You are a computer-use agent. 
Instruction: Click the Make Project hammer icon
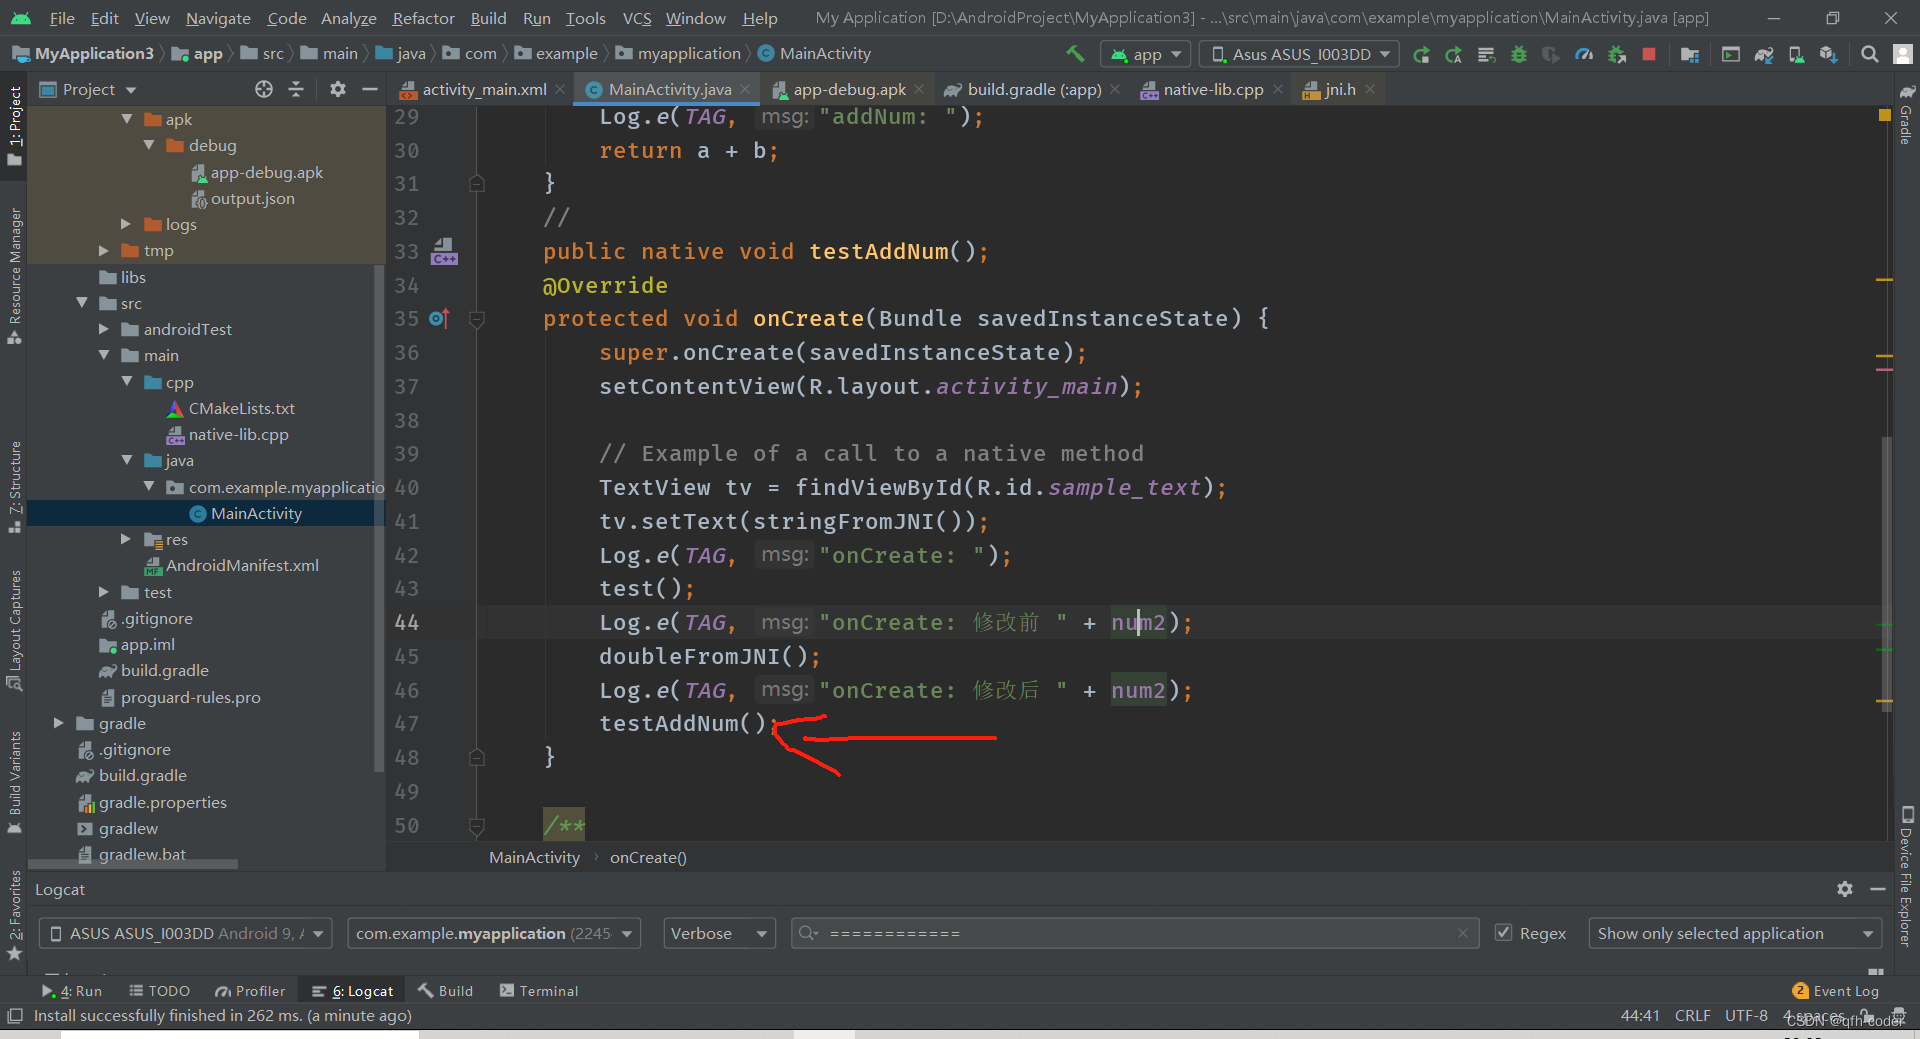pos(1075,54)
